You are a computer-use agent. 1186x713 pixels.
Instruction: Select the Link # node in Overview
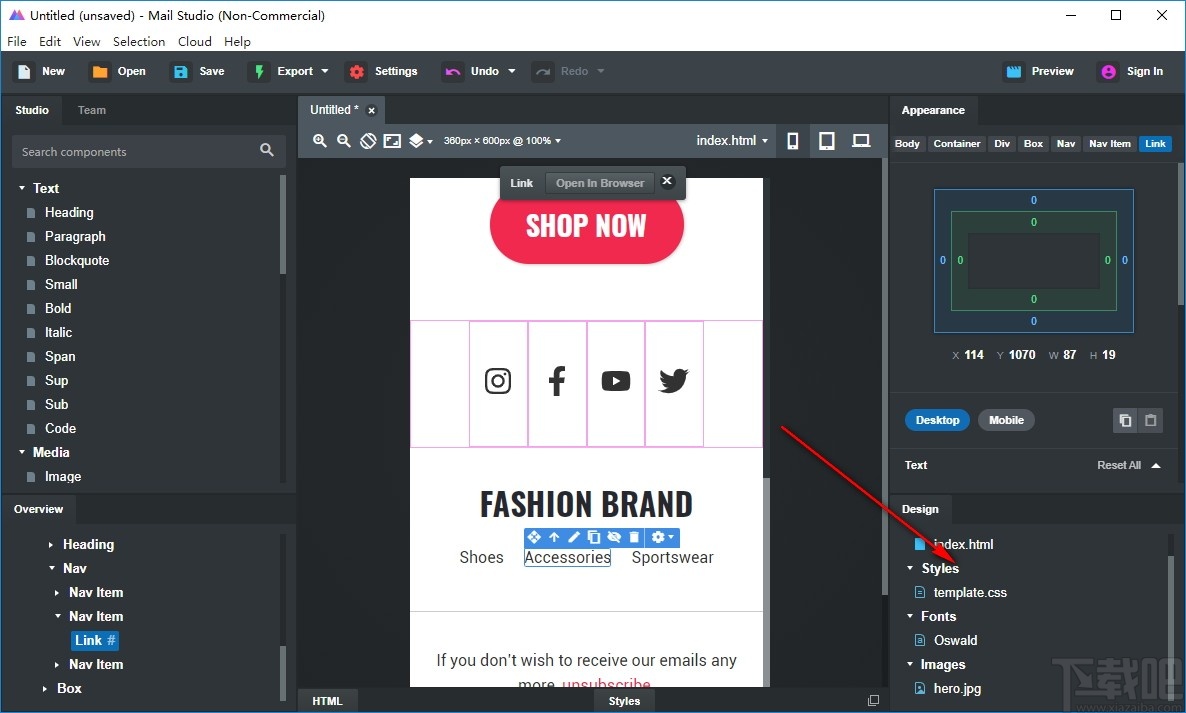point(95,640)
